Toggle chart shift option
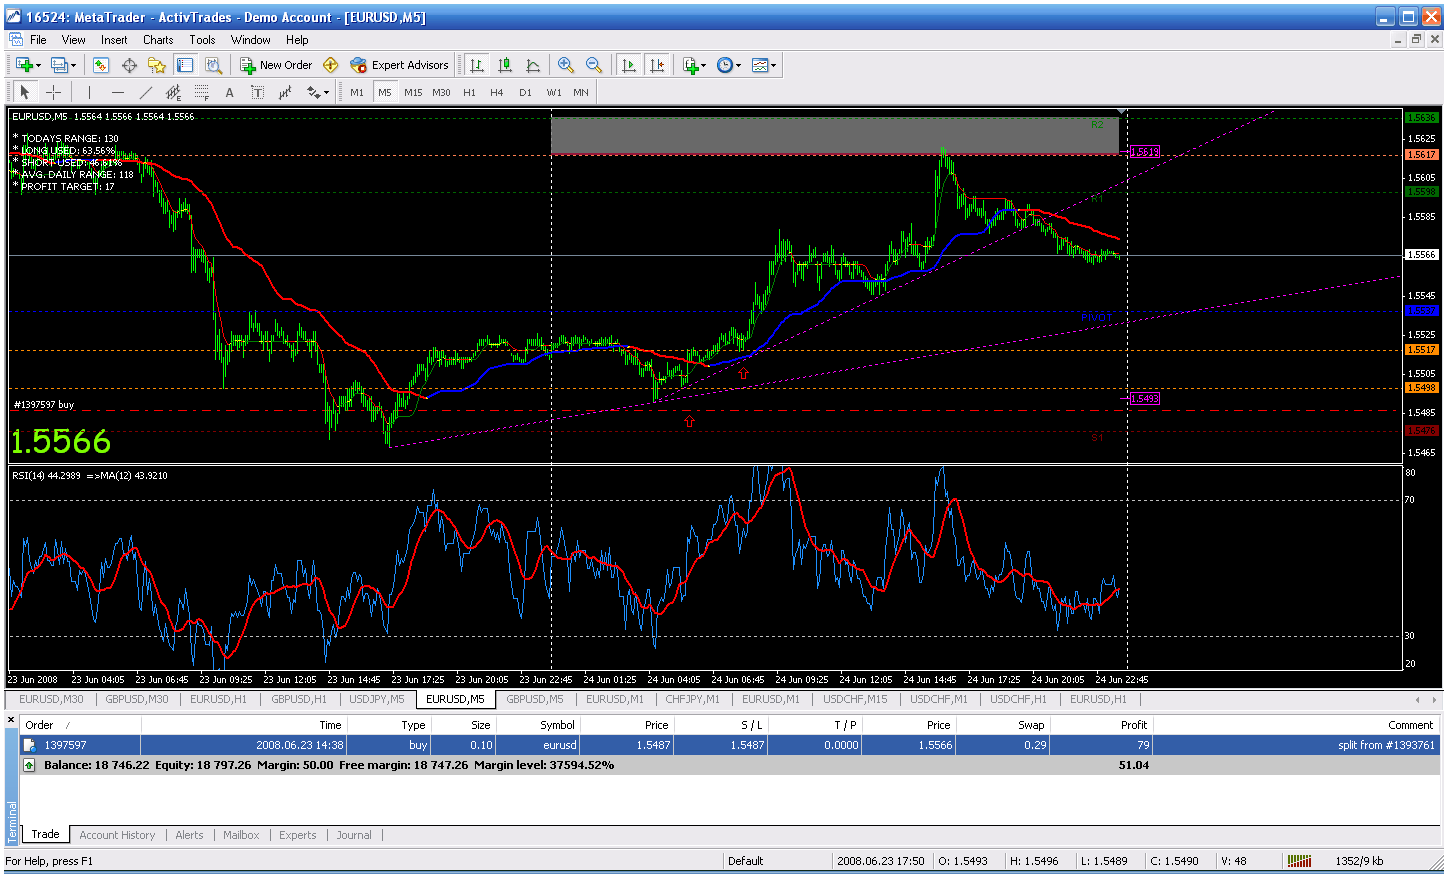The width and height of the screenshot is (1448, 874). pos(656,65)
